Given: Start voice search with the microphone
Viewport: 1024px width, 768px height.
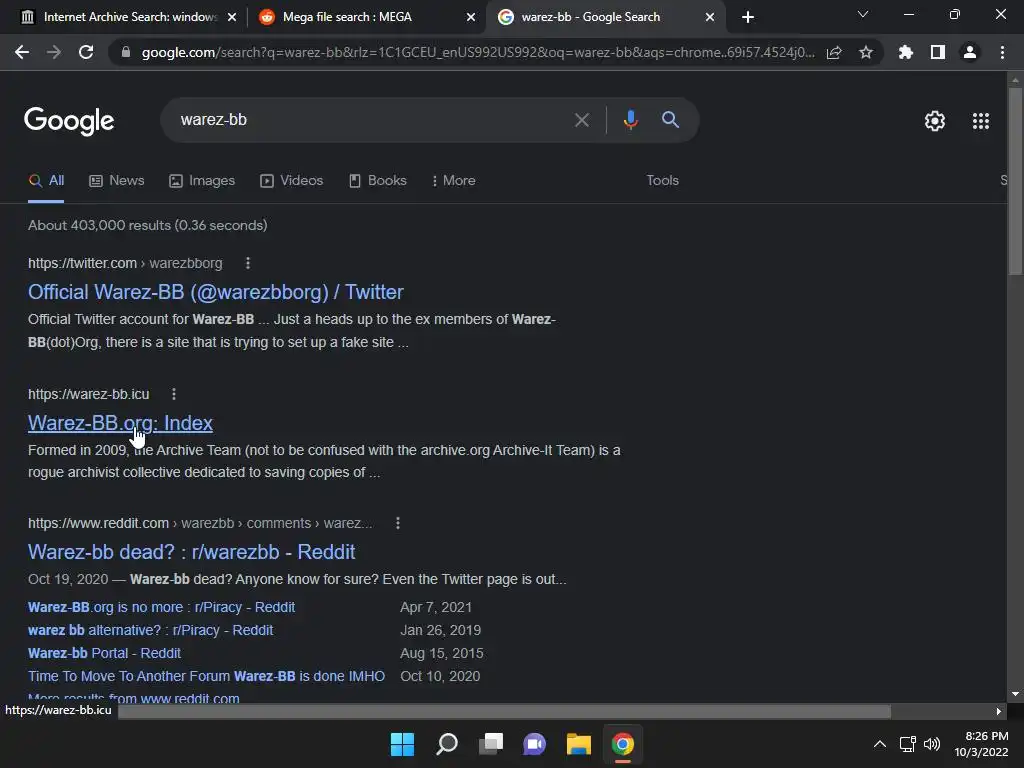Looking at the screenshot, I should click(630, 120).
